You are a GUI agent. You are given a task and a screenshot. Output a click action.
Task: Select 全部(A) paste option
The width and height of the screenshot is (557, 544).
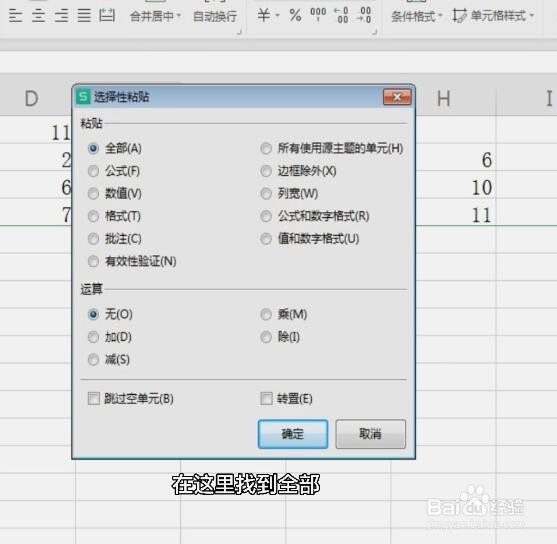115,149
